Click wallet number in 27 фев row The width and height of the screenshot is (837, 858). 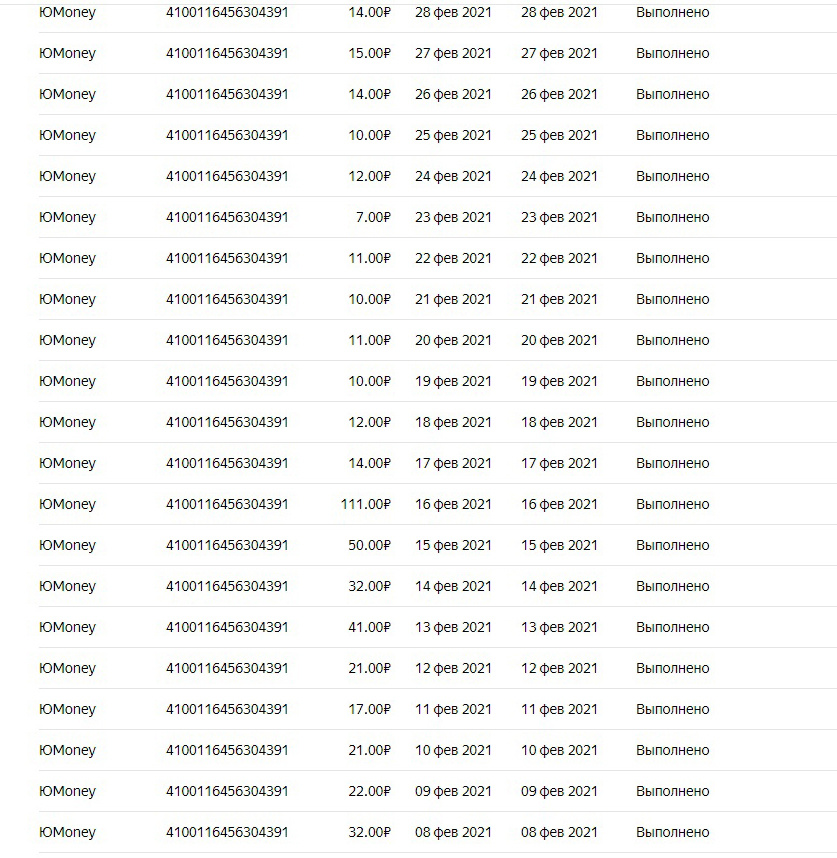227,53
